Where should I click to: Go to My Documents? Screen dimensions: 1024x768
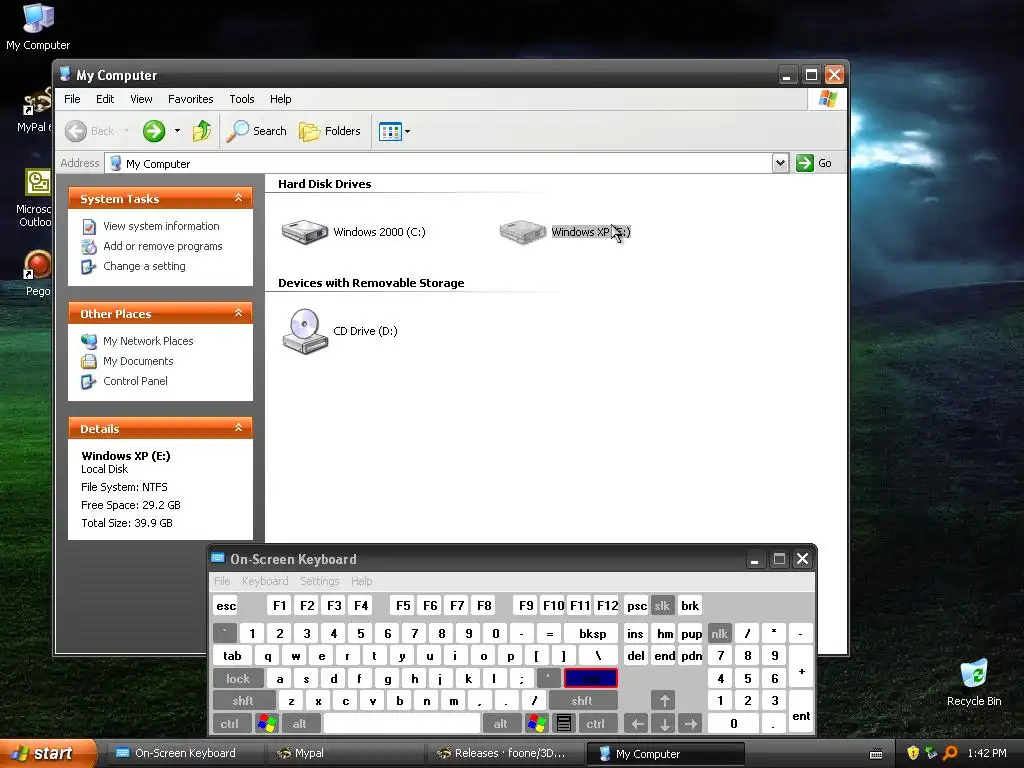(x=138, y=361)
